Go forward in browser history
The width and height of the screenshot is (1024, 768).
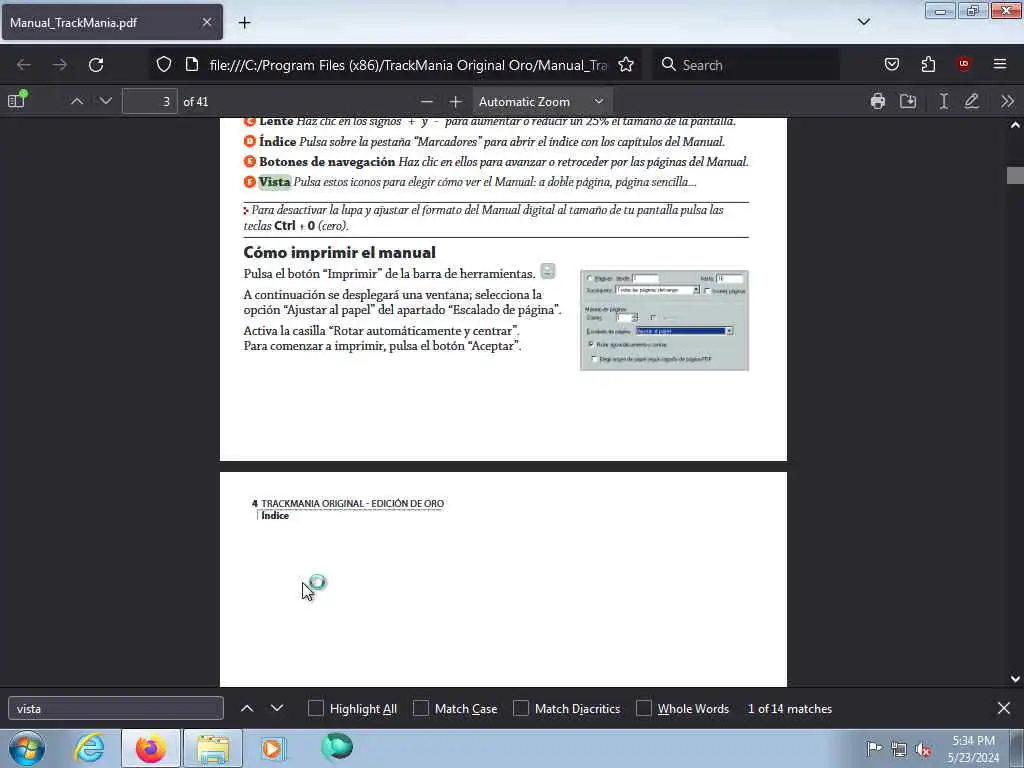(x=59, y=65)
